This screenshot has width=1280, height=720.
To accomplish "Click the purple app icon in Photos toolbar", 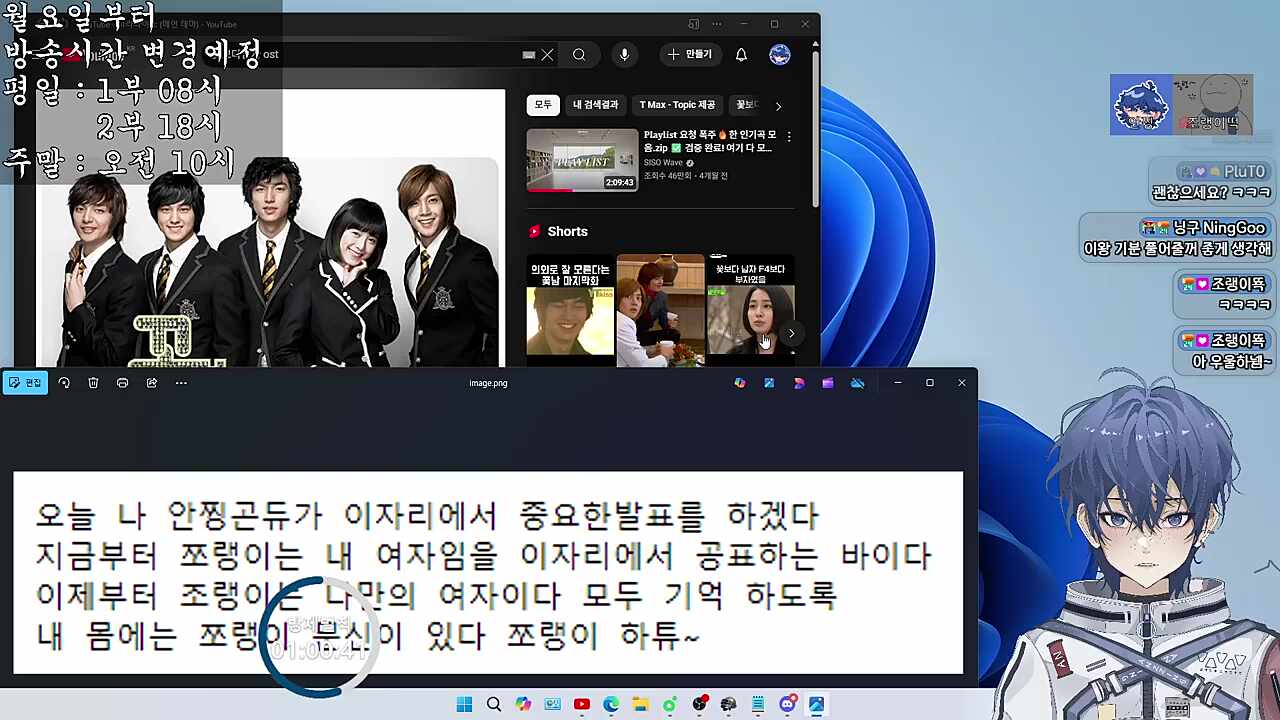I will pyautogui.click(x=828, y=383).
